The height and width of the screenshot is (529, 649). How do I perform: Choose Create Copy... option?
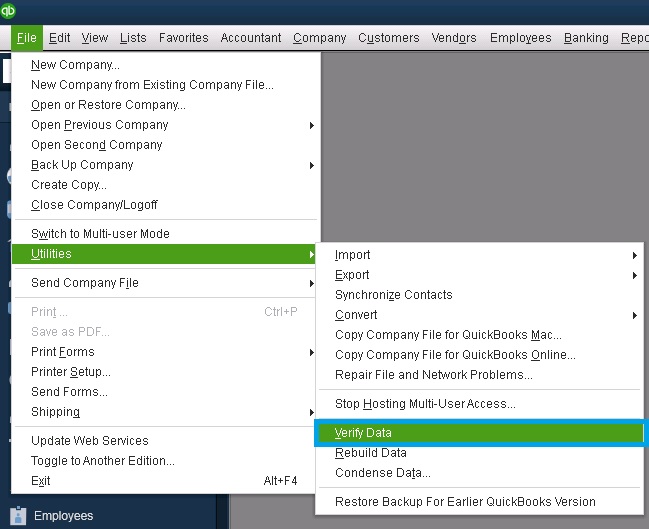(x=166, y=185)
